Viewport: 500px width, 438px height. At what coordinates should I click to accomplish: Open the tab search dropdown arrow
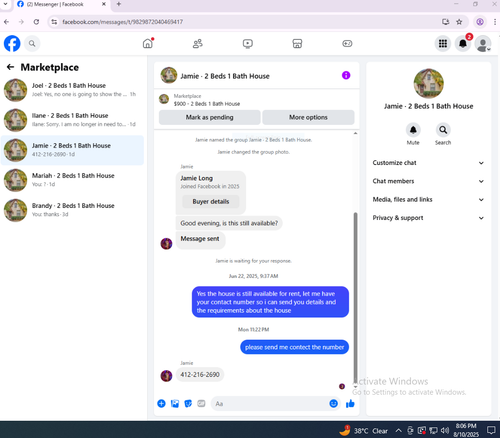click(5, 4)
